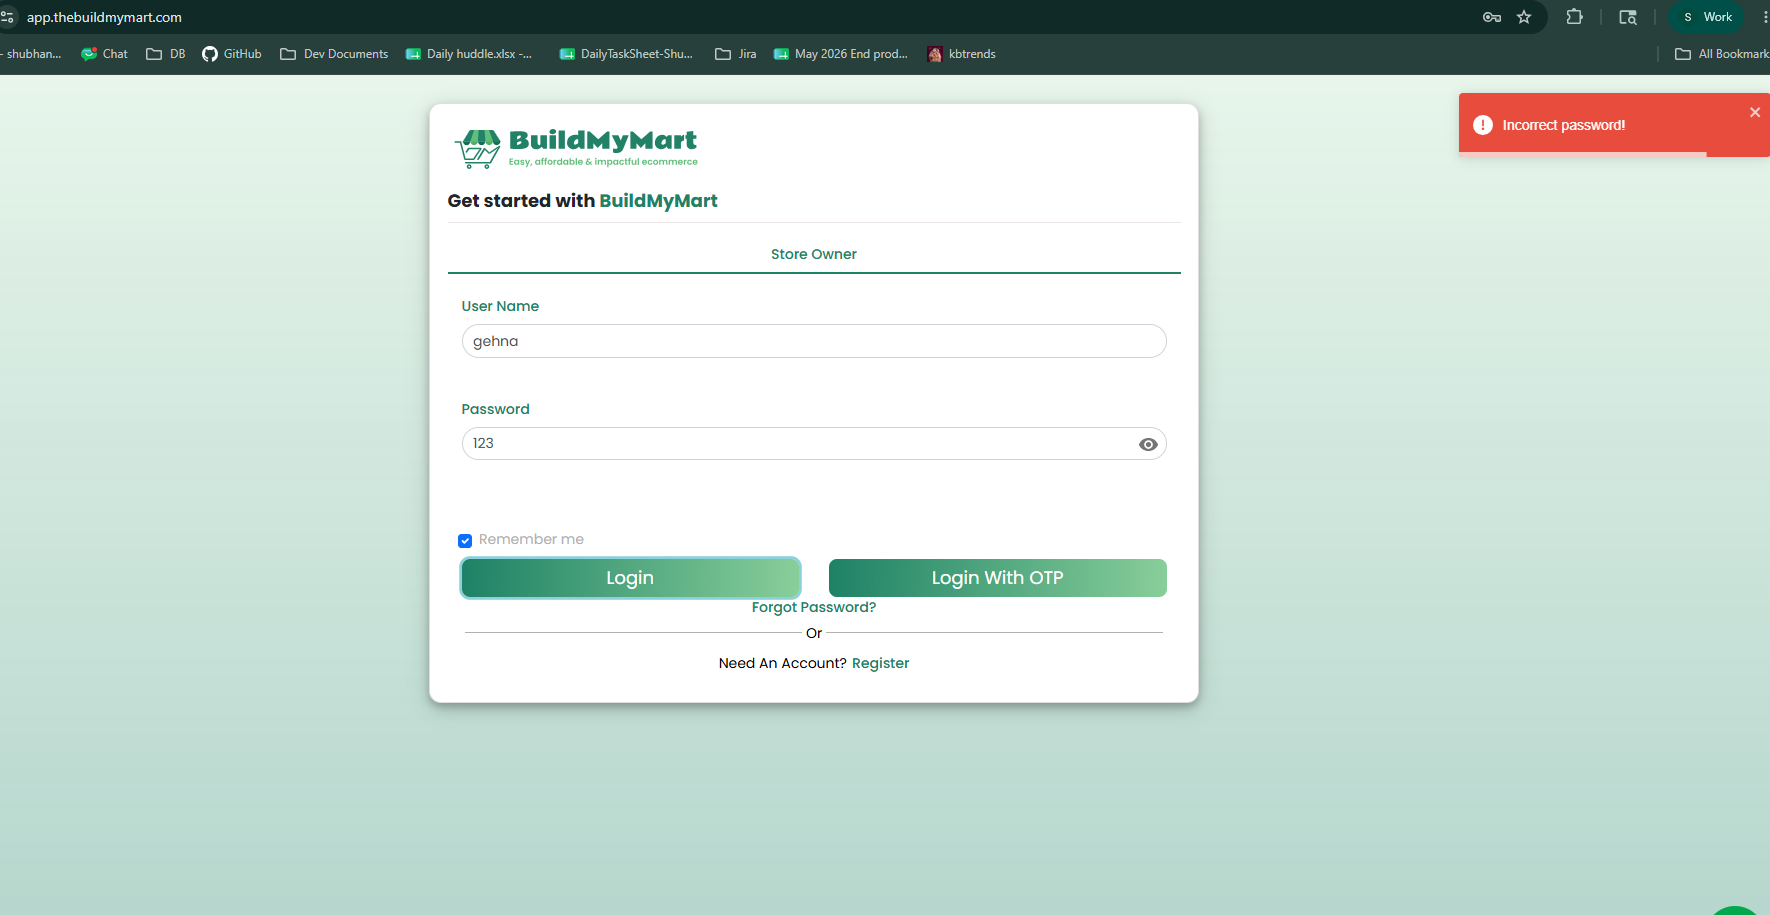Screen dimensions: 1770x915
Task: Focus the User Name field containing gehna
Action: click(814, 341)
